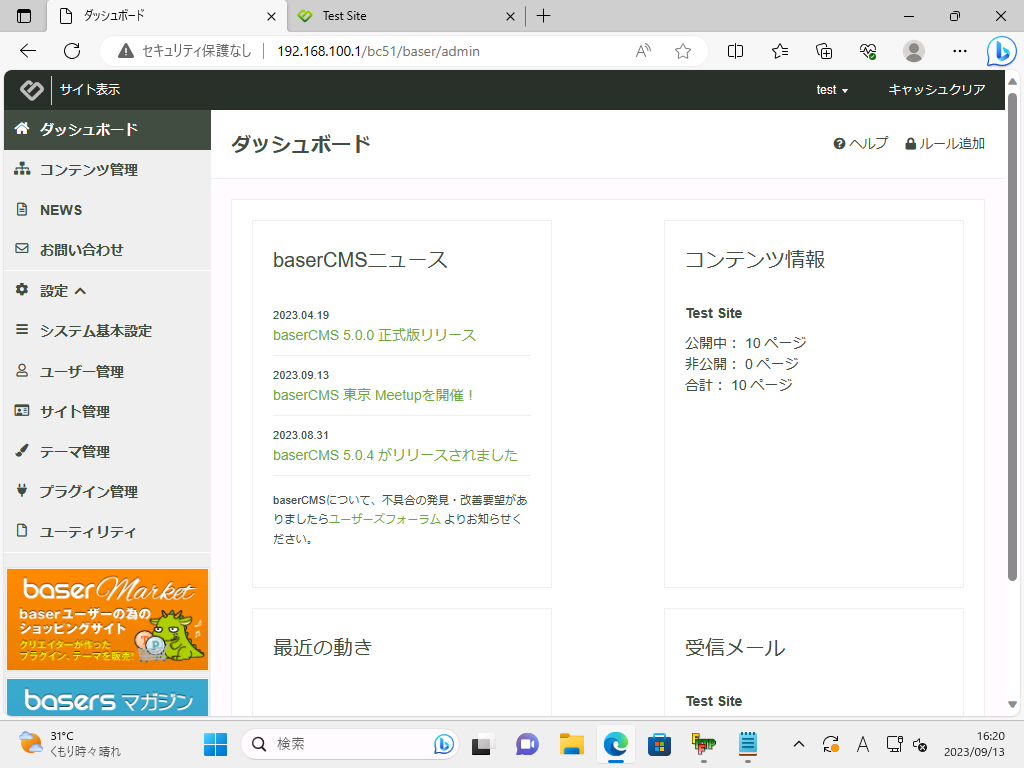1024x768 pixels.
Task: Open テーマ管理 in sidebar
Action: coord(75,452)
